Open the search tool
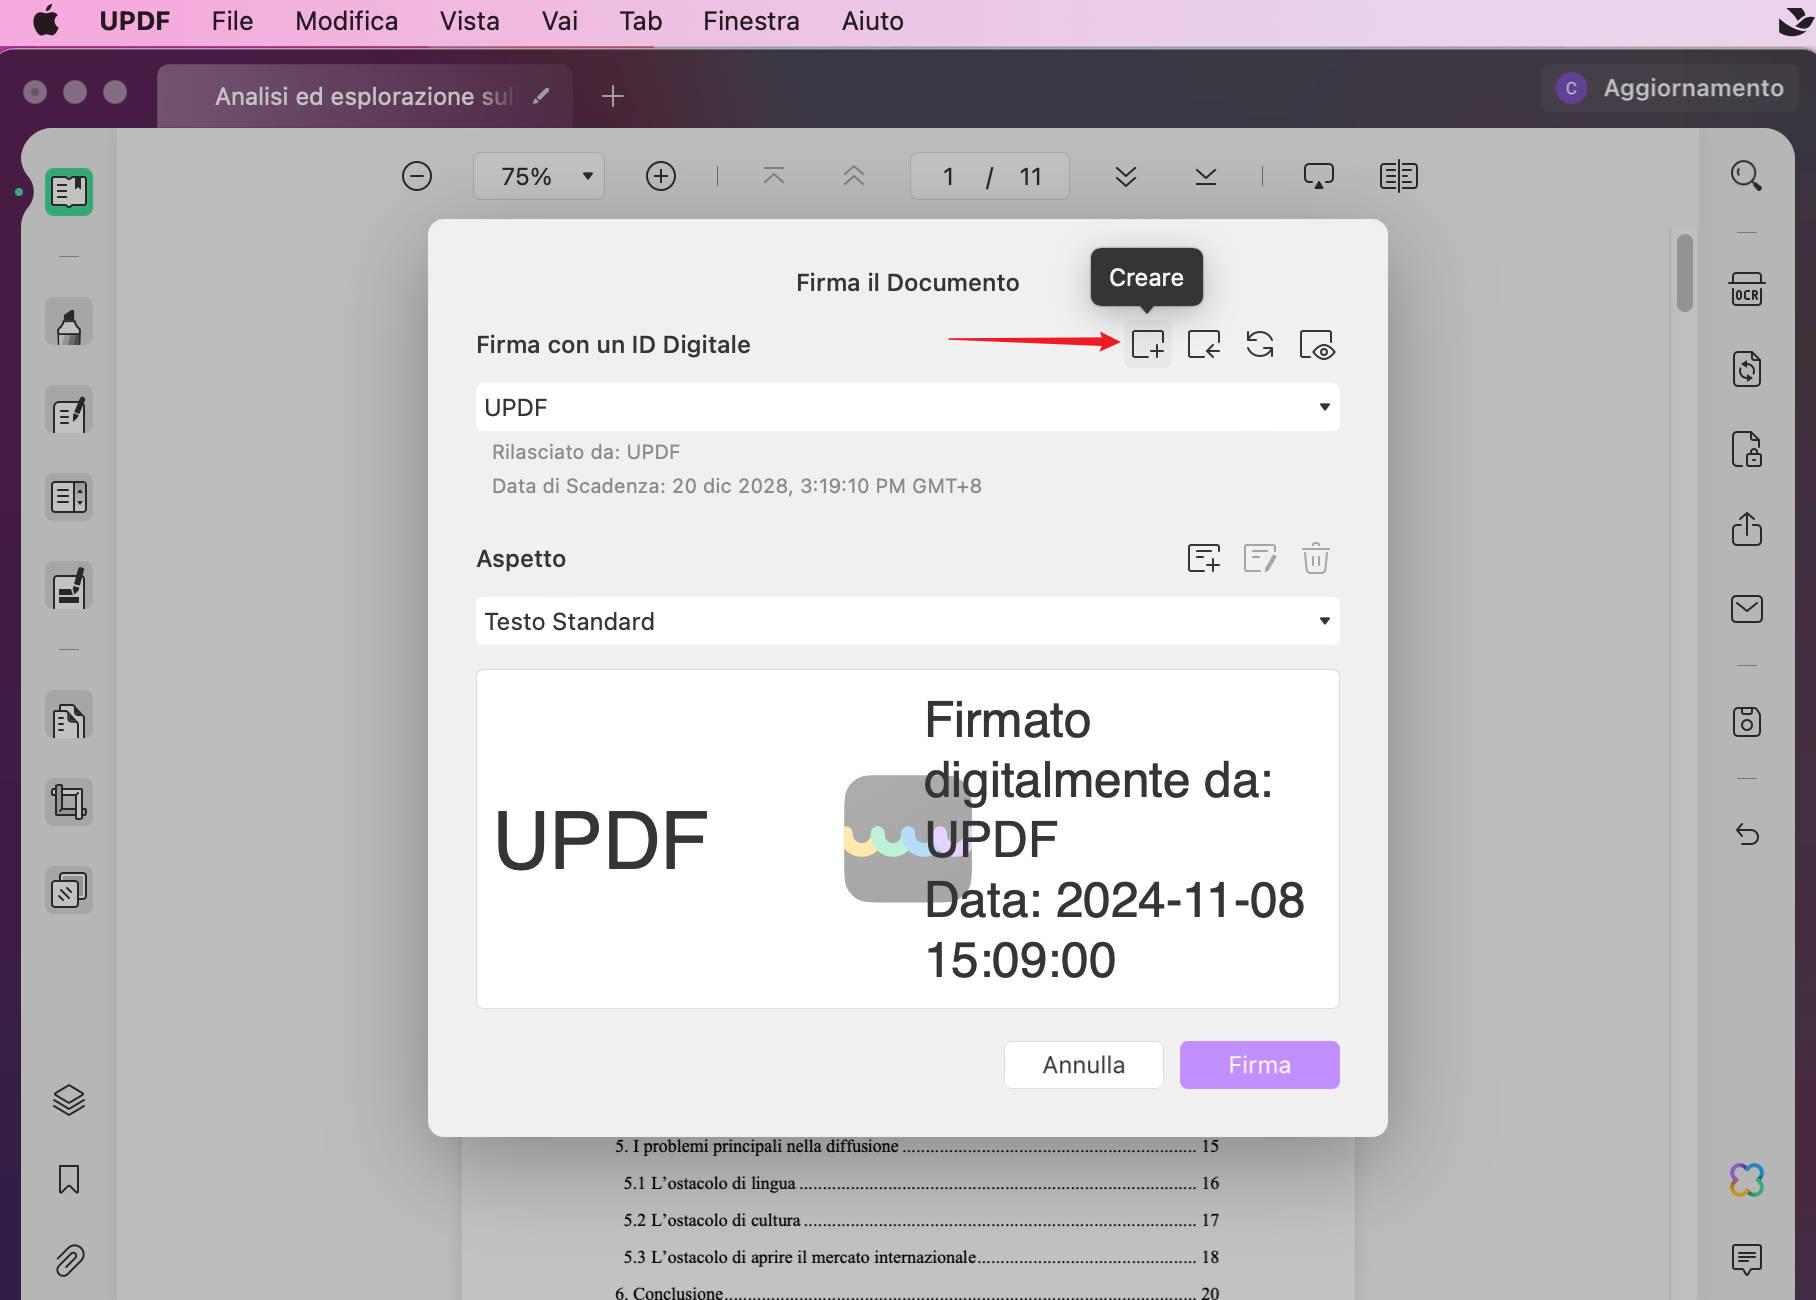Screen dimensions: 1816x1300 coord(1747,176)
